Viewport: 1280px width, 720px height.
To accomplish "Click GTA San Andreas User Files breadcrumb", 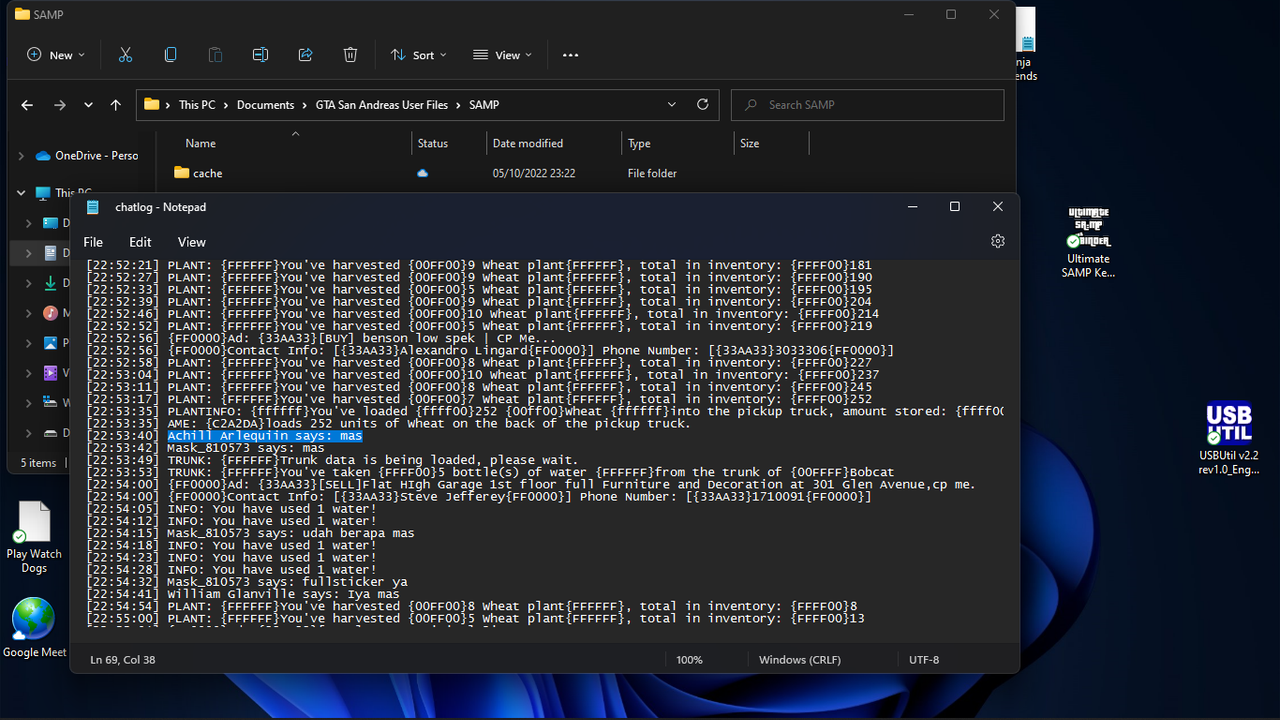I will click(x=382, y=105).
